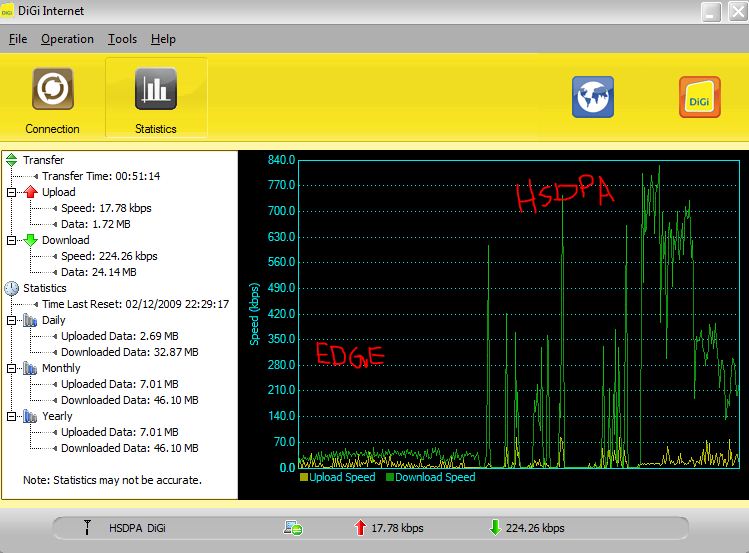
Task: Select the Statistics tree label
Action: 44,288
